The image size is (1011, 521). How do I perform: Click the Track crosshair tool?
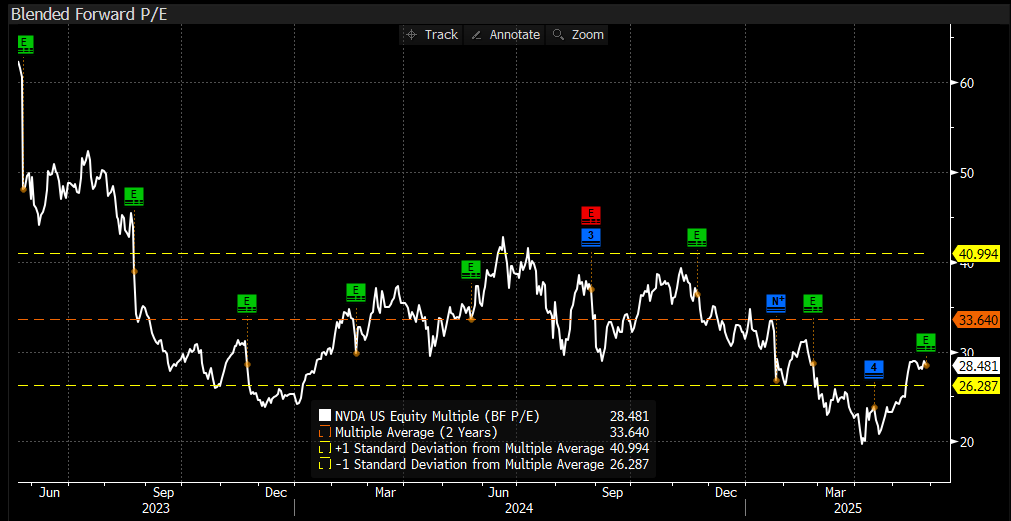pos(431,34)
